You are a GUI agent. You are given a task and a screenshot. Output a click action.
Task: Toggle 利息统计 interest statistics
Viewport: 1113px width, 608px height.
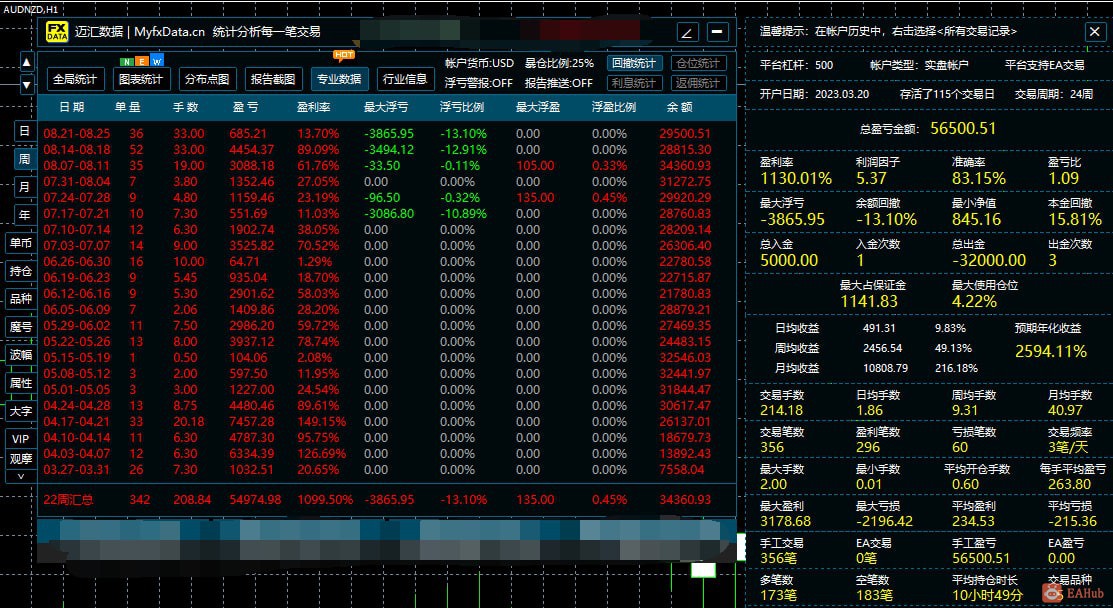coord(635,83)
